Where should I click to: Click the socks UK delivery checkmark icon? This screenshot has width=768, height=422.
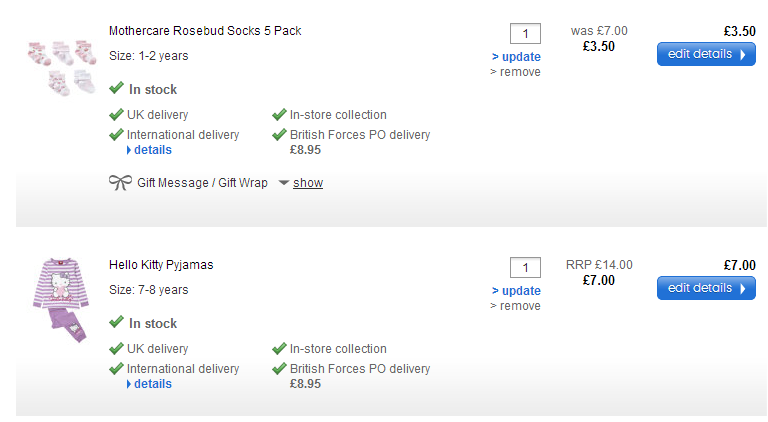tap(117, 115)
